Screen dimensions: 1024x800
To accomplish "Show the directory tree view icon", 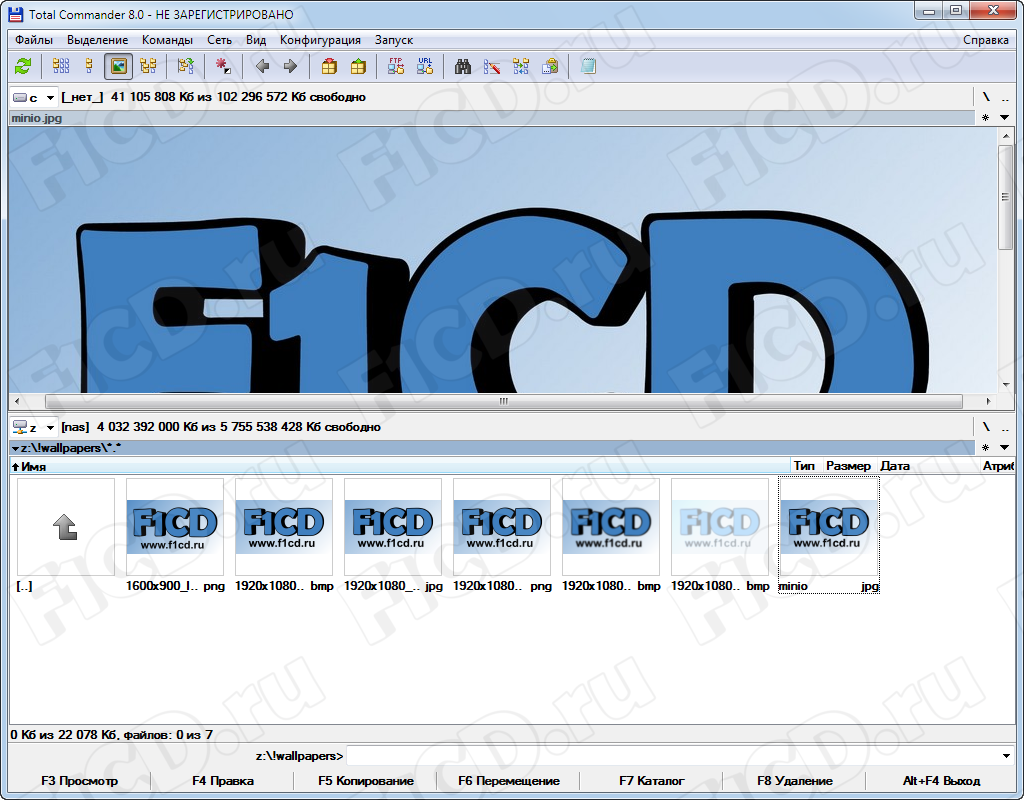I will click(x=148, y=66).
